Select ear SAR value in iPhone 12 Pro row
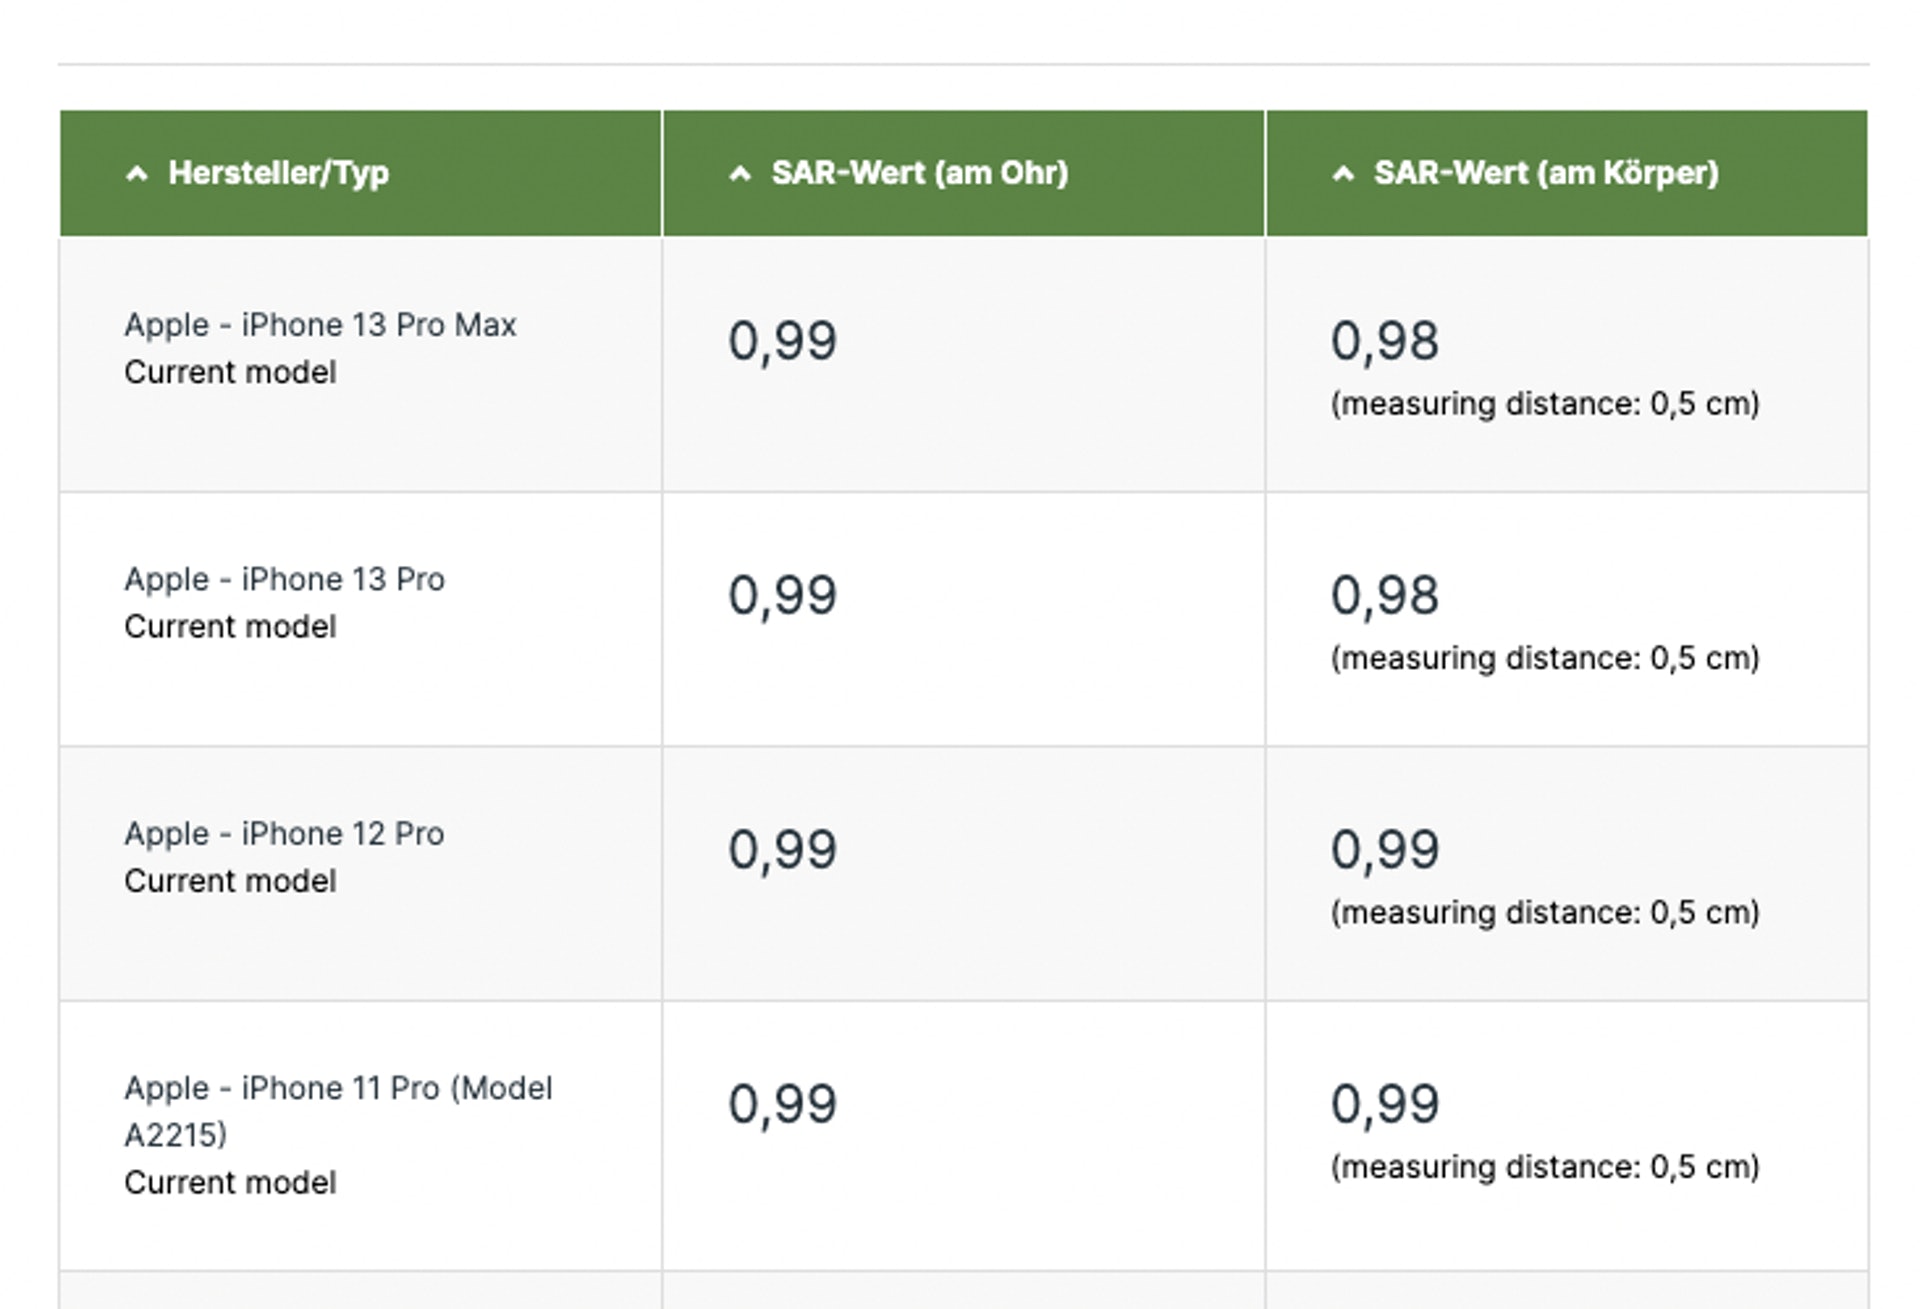The width and height of the screenshot is (1920, 1309). coord(782,850)
